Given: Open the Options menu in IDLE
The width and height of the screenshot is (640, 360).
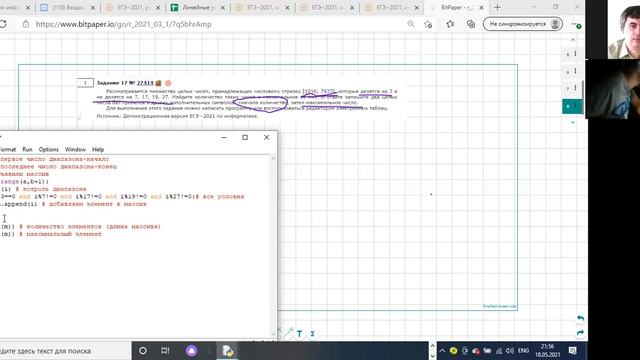Looking at the screenshot, I should pyautogui.click(x=49, y=149).
